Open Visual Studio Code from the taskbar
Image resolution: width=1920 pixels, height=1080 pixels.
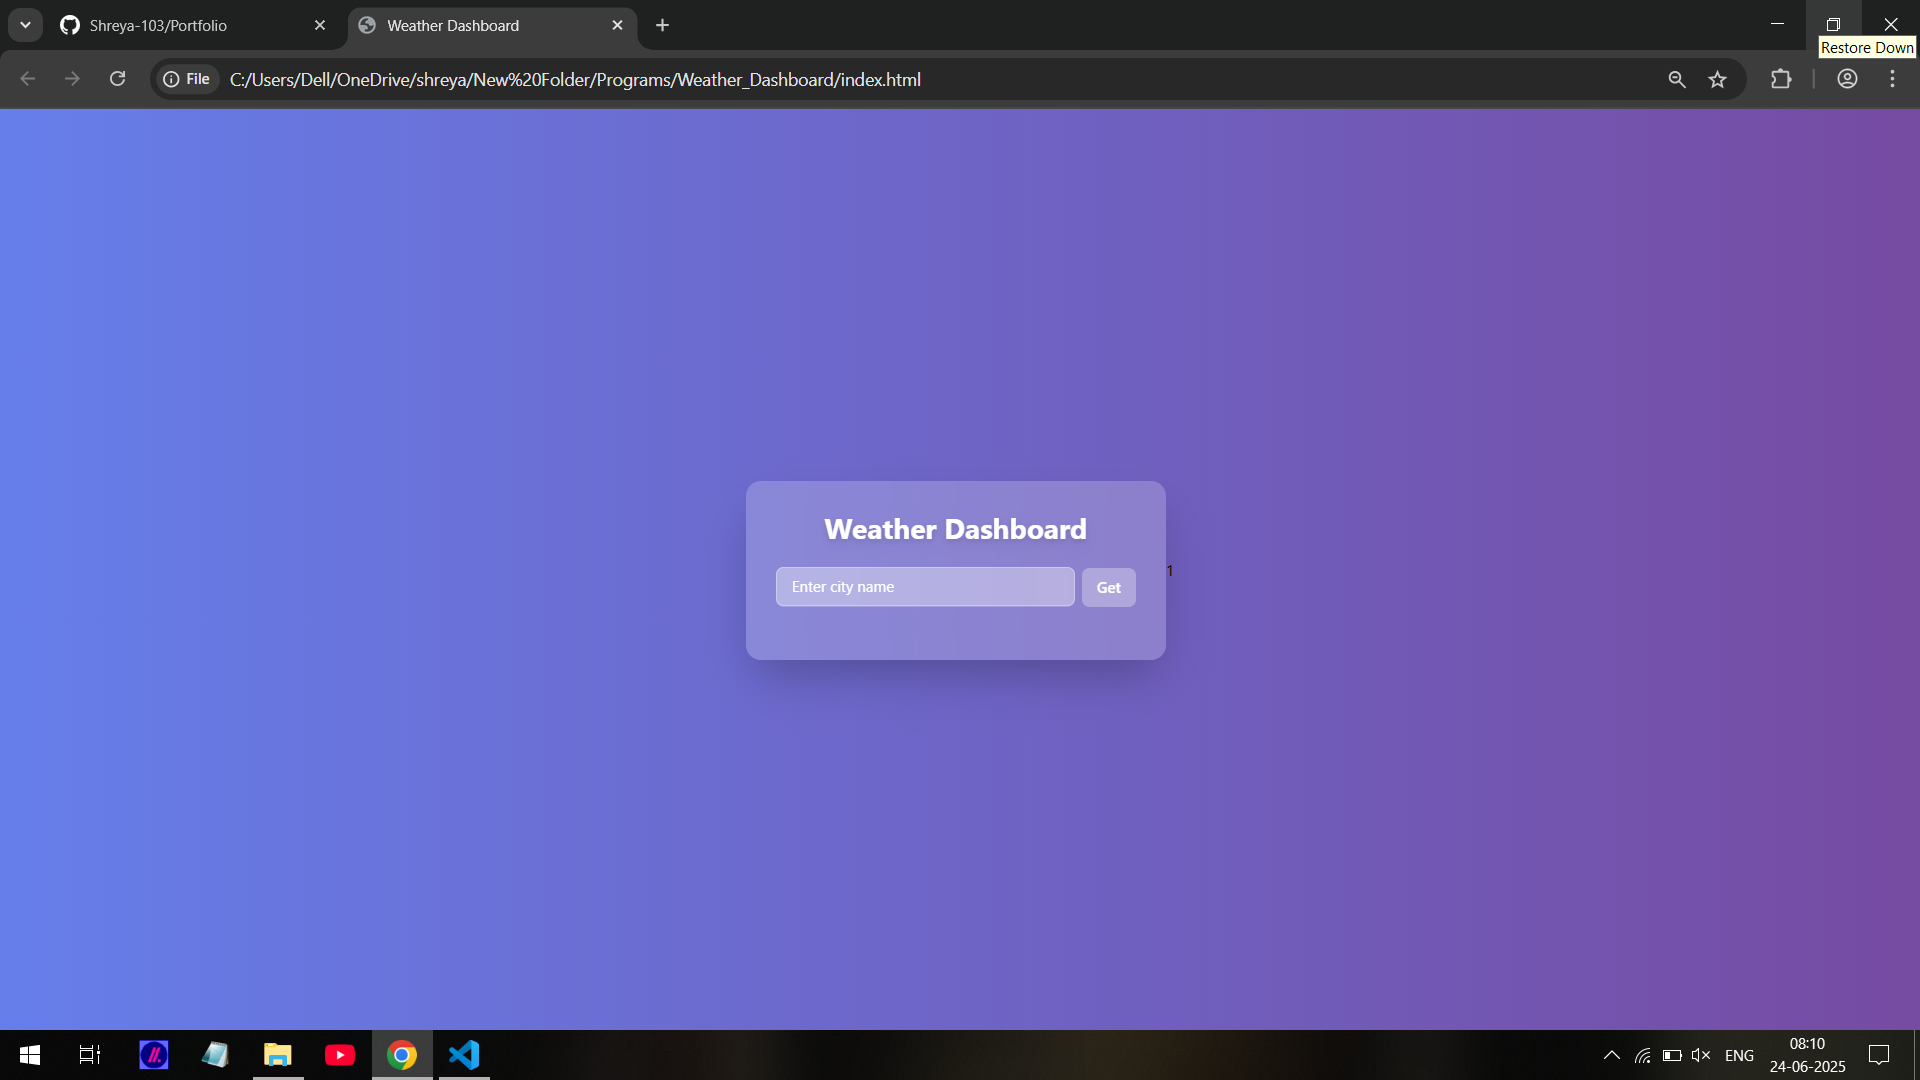[463, 1055]
